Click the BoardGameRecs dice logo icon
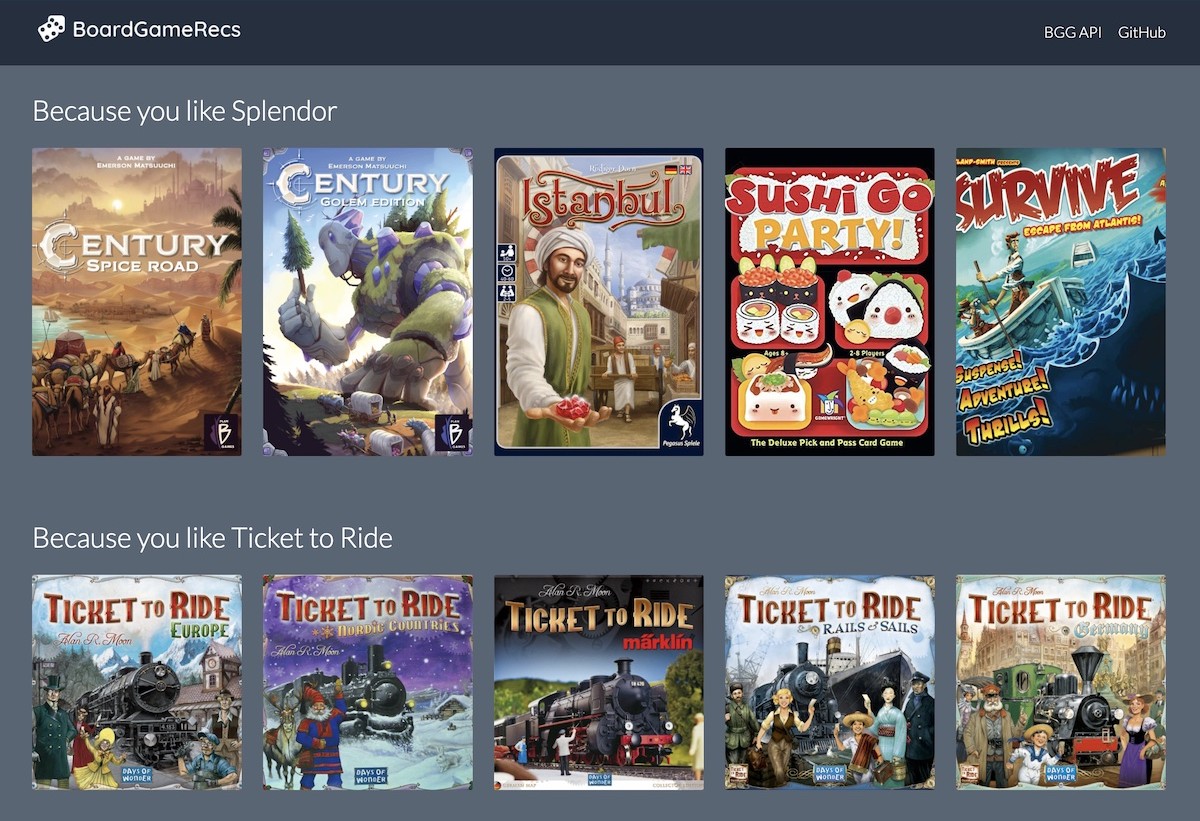1200x821 pixels. pos(51,29)
